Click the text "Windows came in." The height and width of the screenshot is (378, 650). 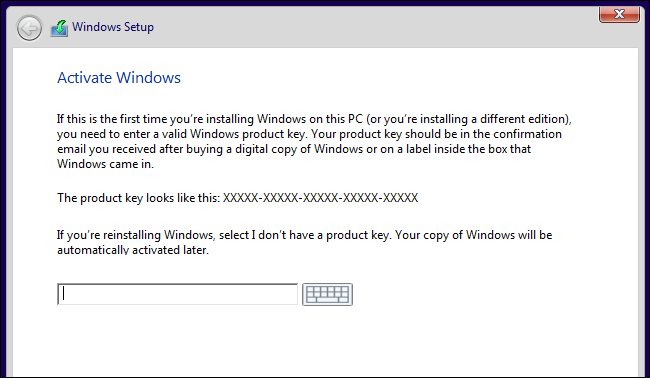point(105,164)
